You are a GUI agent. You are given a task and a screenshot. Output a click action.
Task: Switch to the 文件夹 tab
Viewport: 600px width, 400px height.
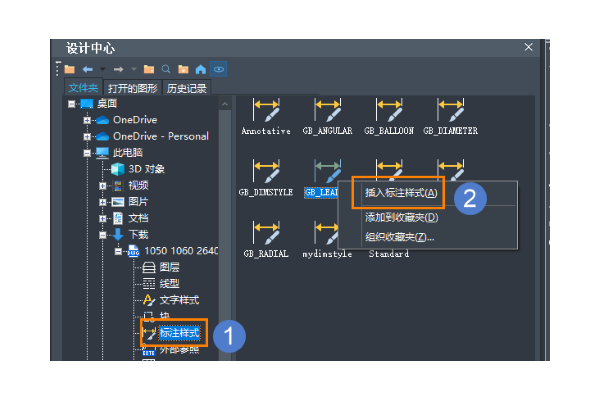[x=83, y=88]
